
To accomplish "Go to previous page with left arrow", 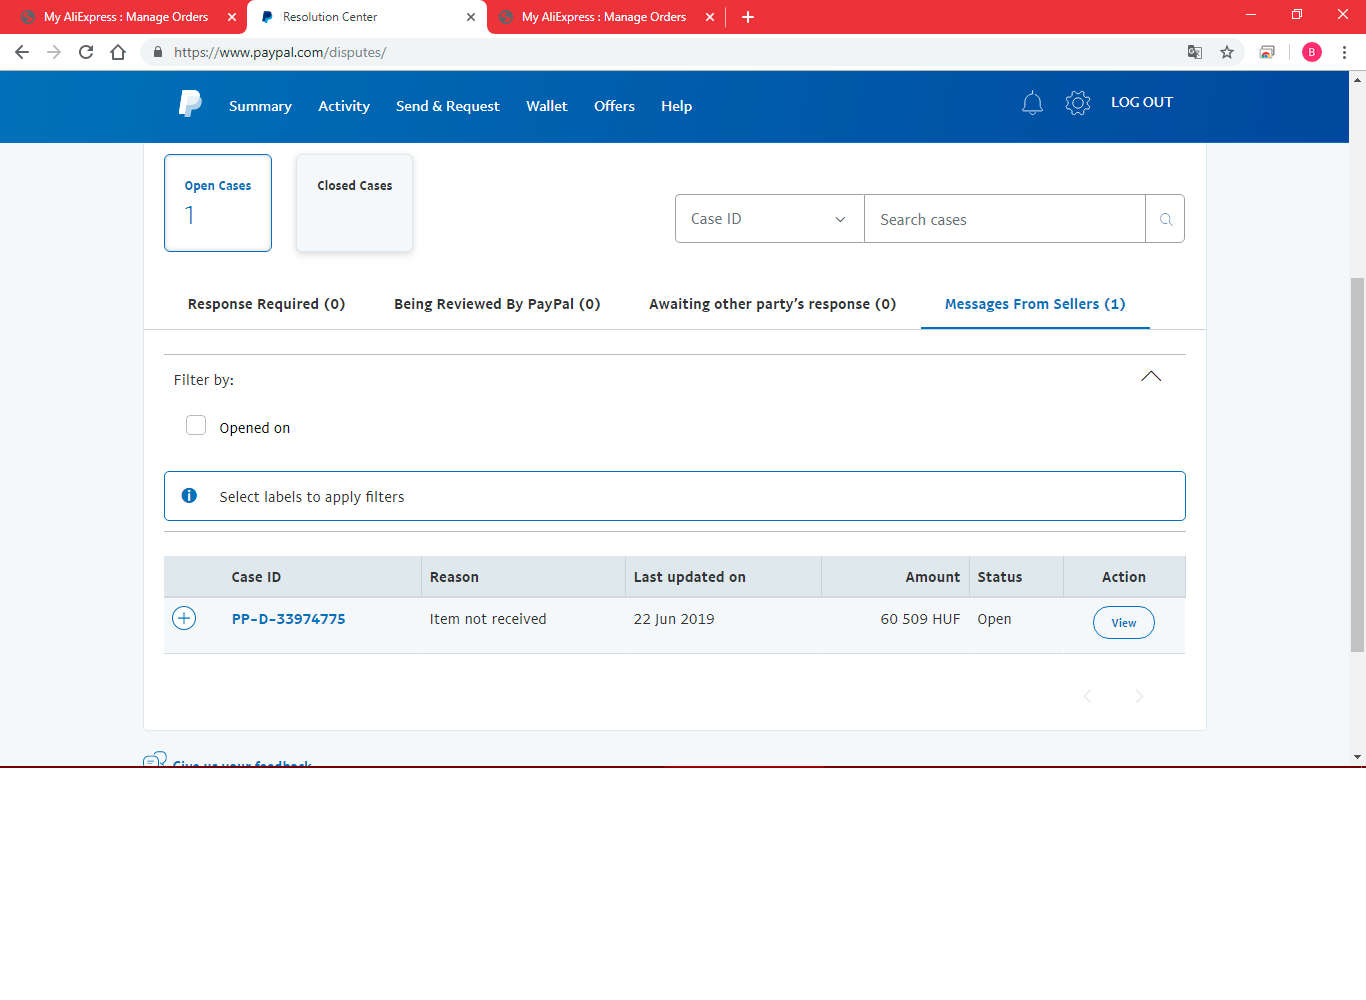I will (1088, 696).
